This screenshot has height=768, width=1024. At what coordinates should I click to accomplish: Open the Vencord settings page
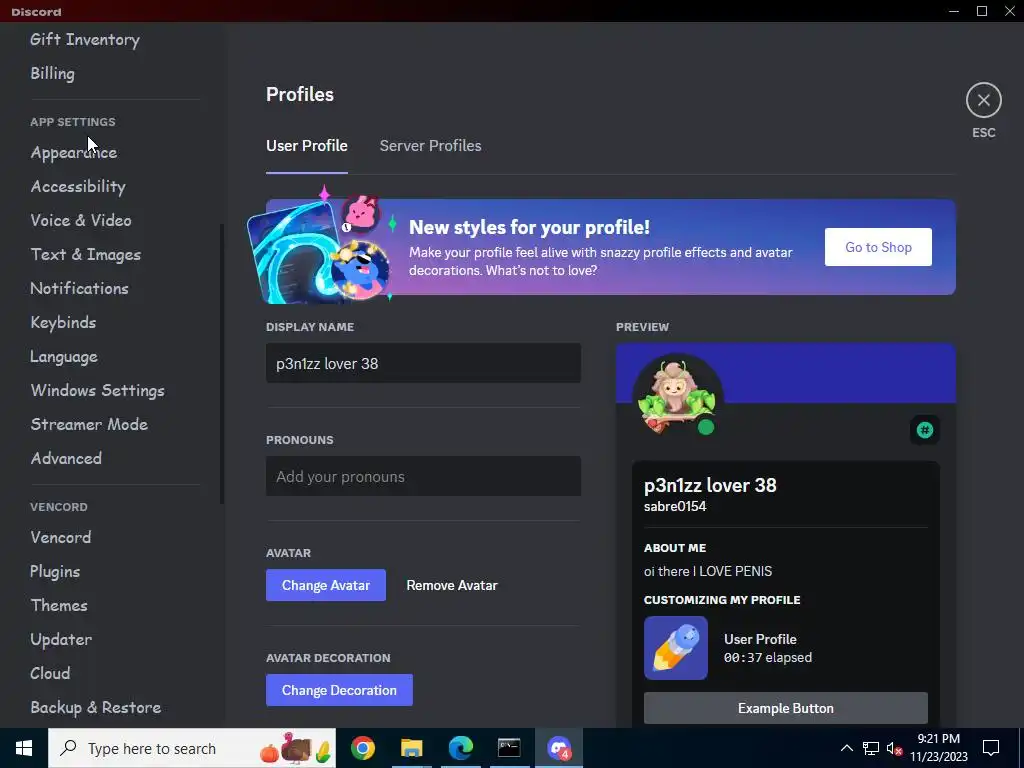61,537
